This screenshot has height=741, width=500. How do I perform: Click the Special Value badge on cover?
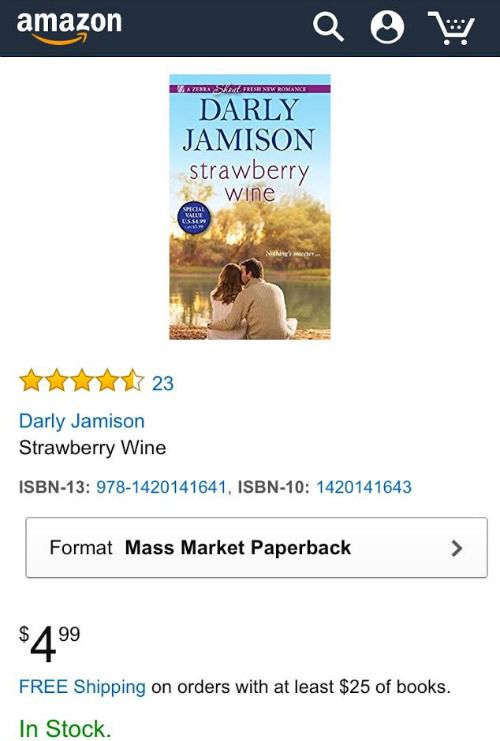(194, 219)
